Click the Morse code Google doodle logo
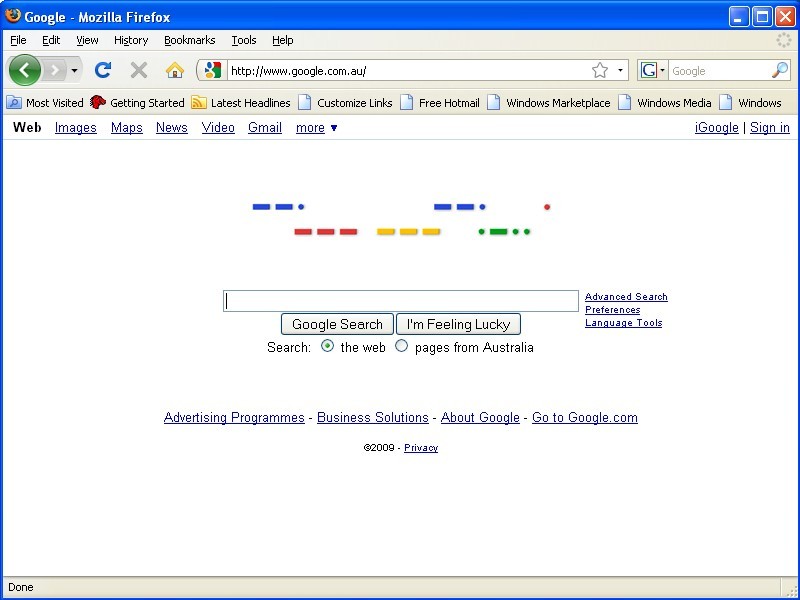 coord(400,219)
